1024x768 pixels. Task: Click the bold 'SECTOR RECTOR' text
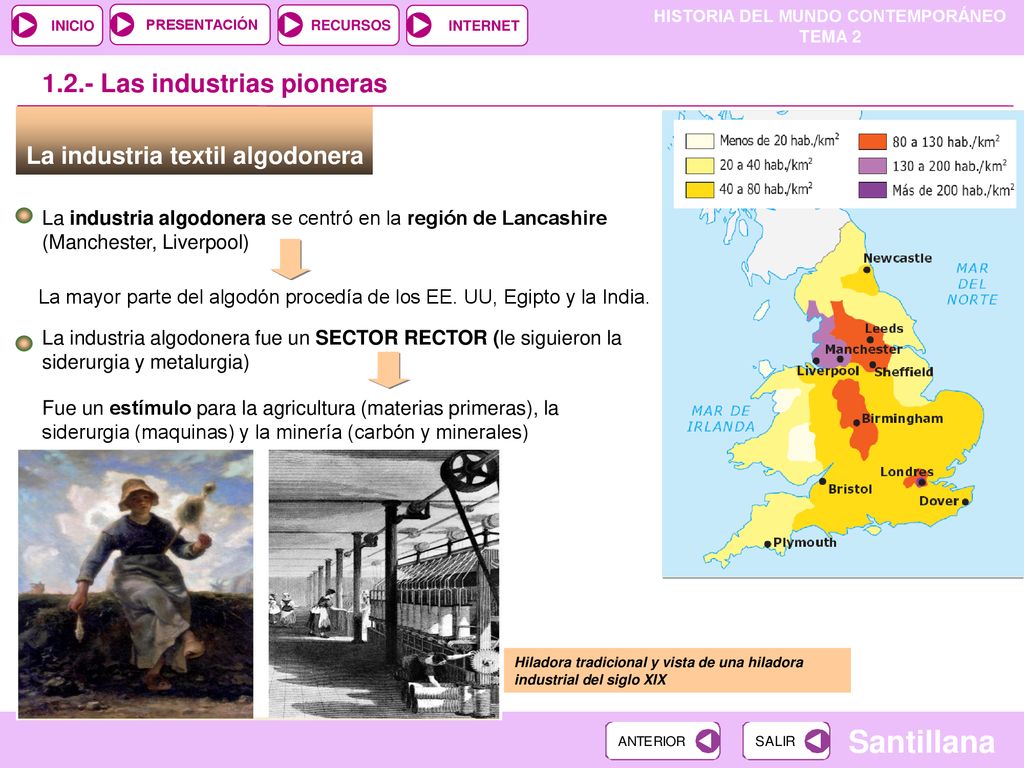tap(401, 338)
